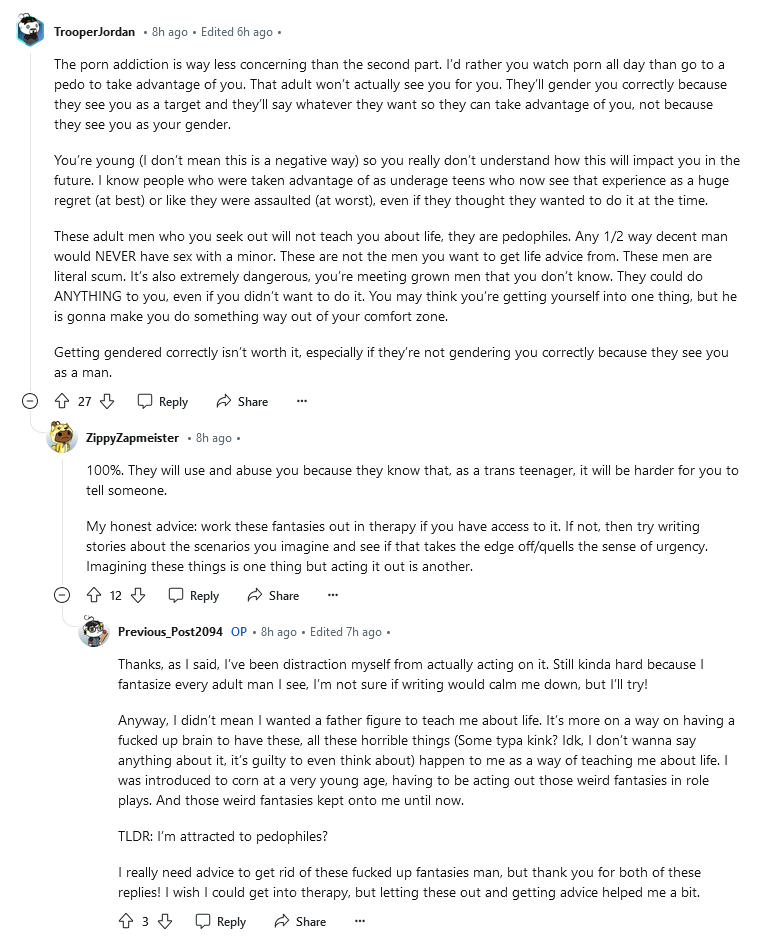Screen dimensions: 757x952
Task: Open Previous_Post2094 username profile link
Action: click(170, 632)
